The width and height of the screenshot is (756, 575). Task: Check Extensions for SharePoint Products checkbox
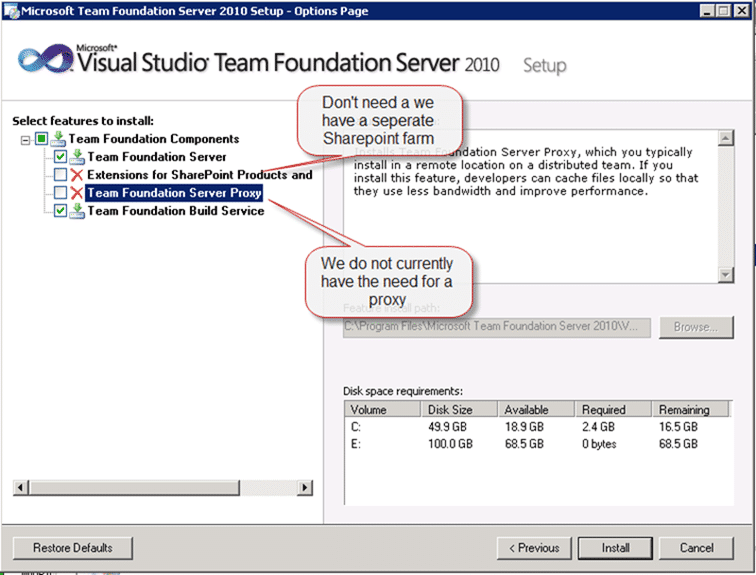click(60, 174)
